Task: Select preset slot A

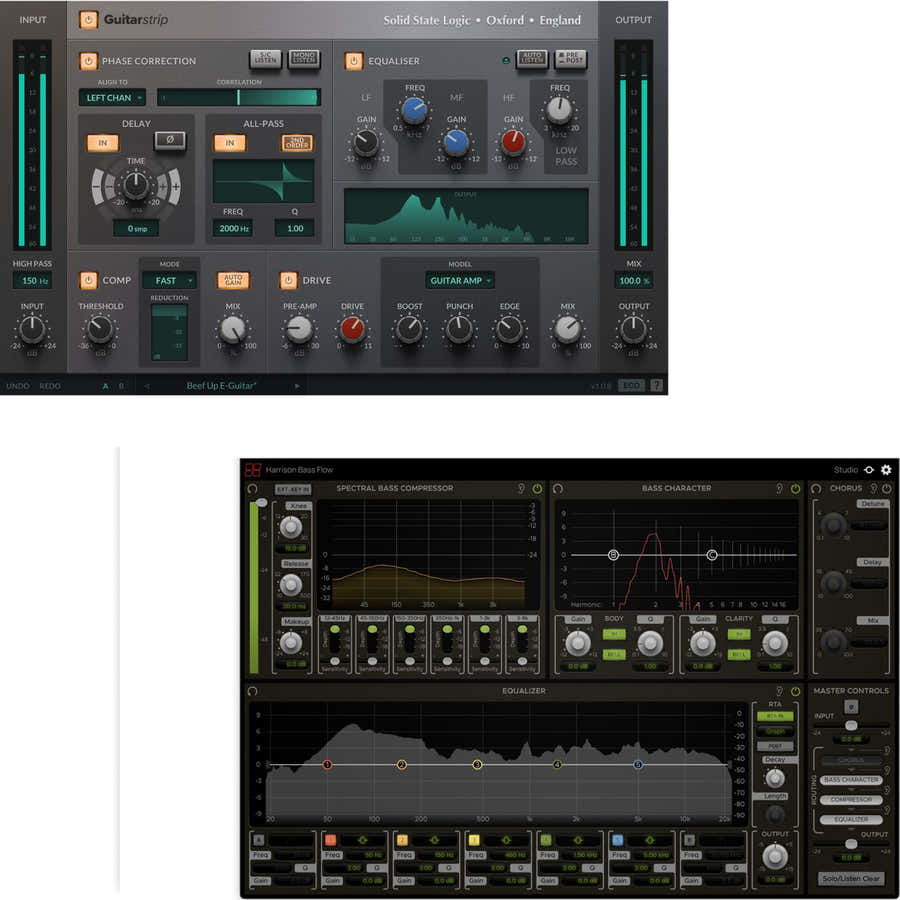Action: tap(106, 386)
